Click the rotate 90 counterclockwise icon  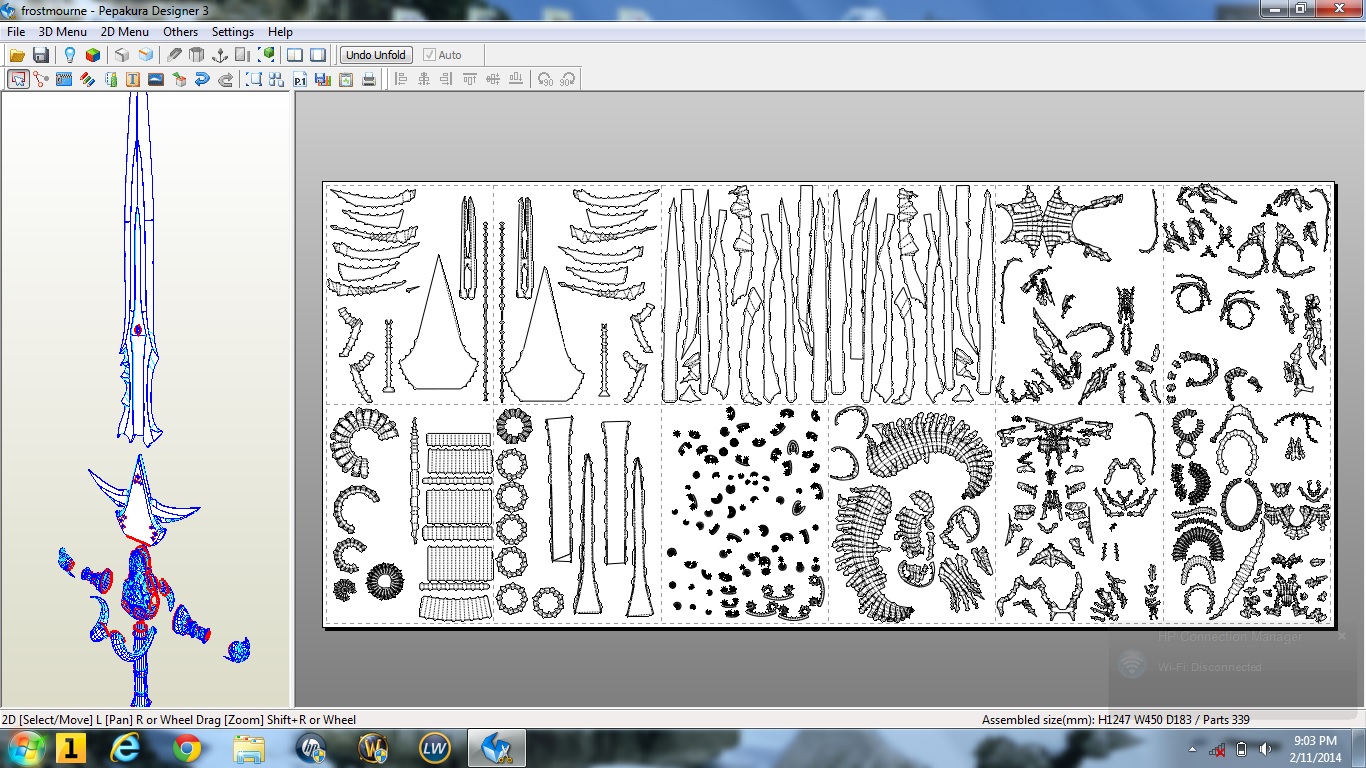pyautogui.click(x=545, y=79)
